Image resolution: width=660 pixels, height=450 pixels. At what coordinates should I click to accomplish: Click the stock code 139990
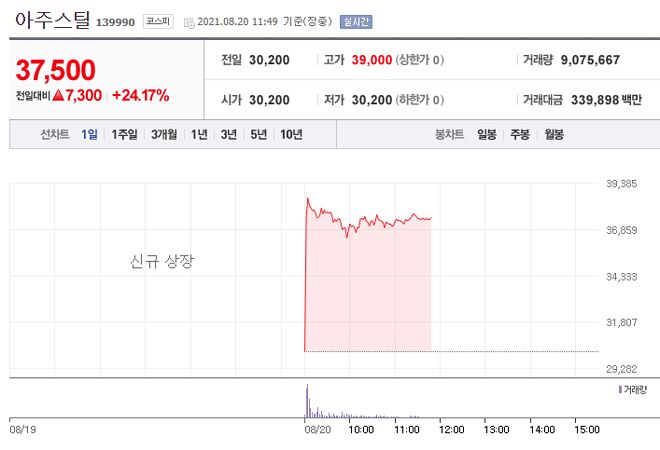point(116,21)
